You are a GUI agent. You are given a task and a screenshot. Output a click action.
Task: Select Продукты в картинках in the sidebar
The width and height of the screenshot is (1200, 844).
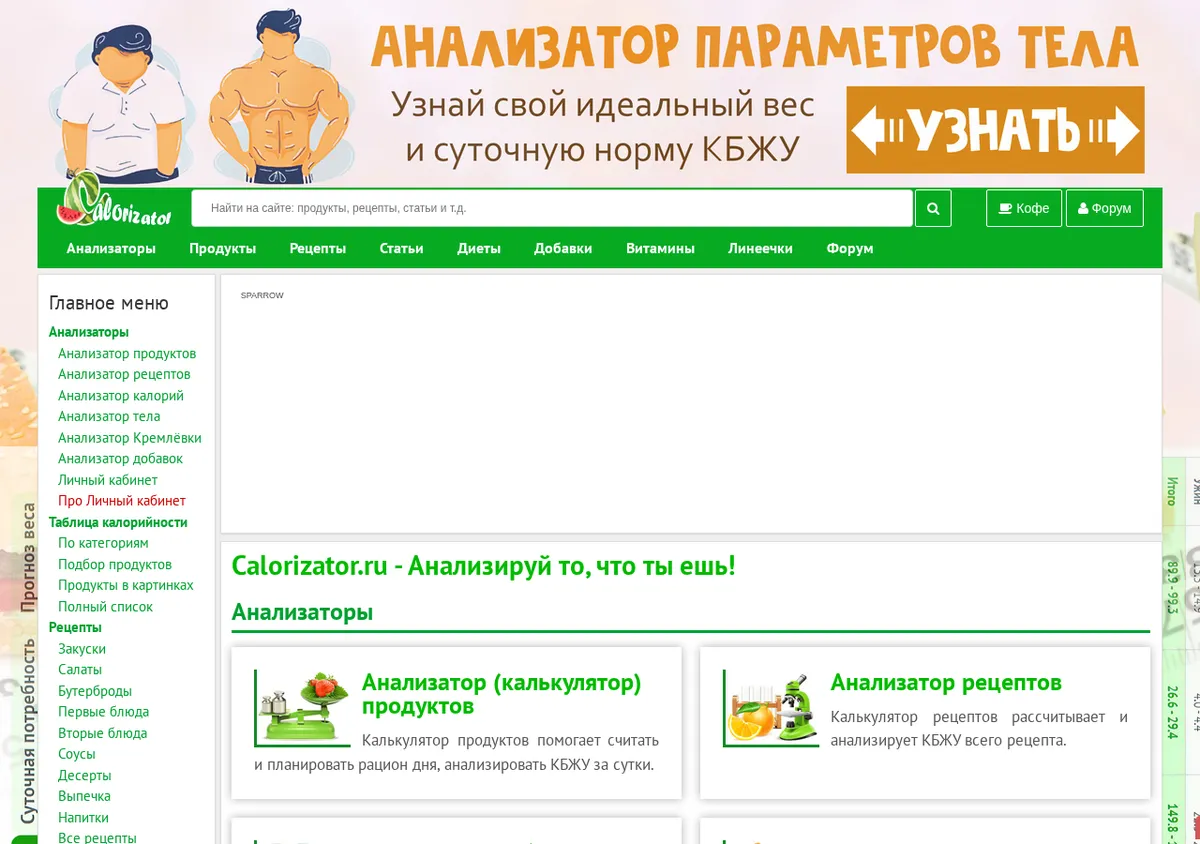click(126, 585)
